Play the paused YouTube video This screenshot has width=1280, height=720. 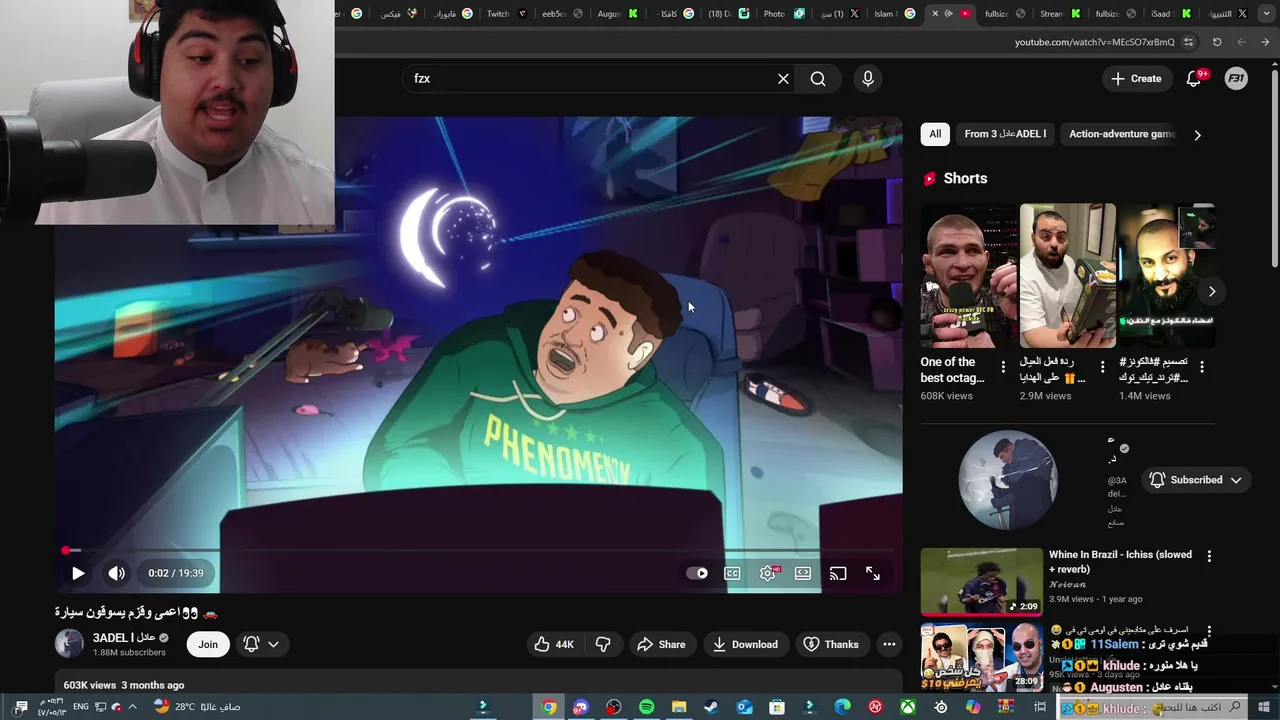click(x=78, y=573)
